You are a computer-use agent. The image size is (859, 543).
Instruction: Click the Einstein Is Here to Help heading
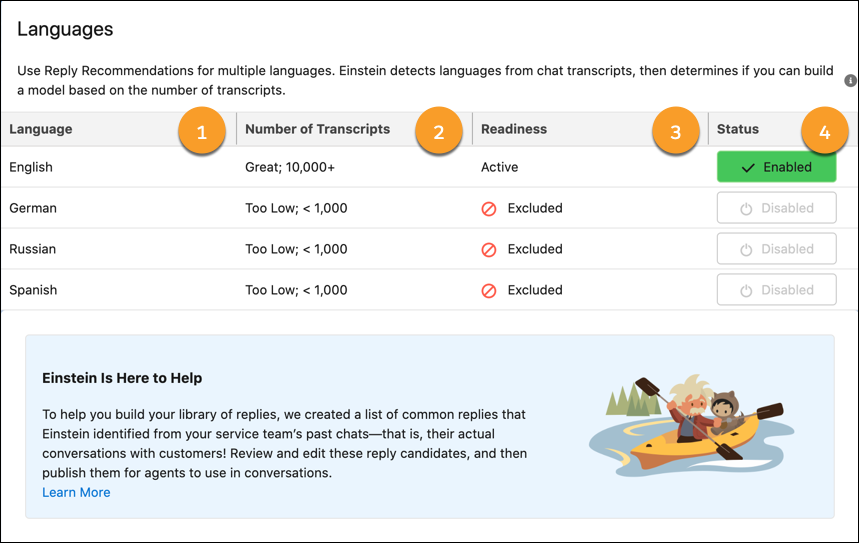click(x=122, y=379)
